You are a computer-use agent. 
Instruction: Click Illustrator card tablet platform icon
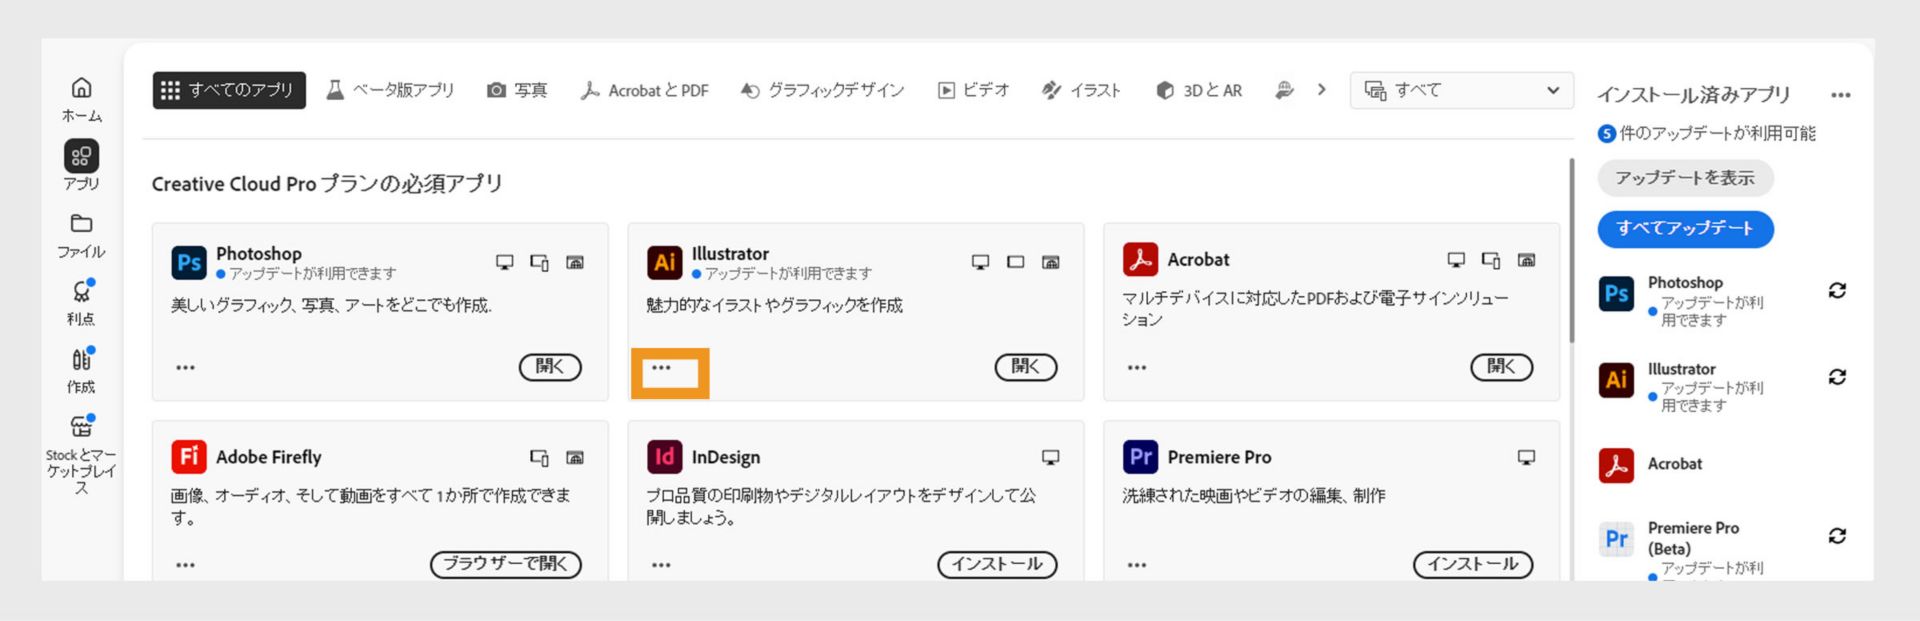(1016, 262)
